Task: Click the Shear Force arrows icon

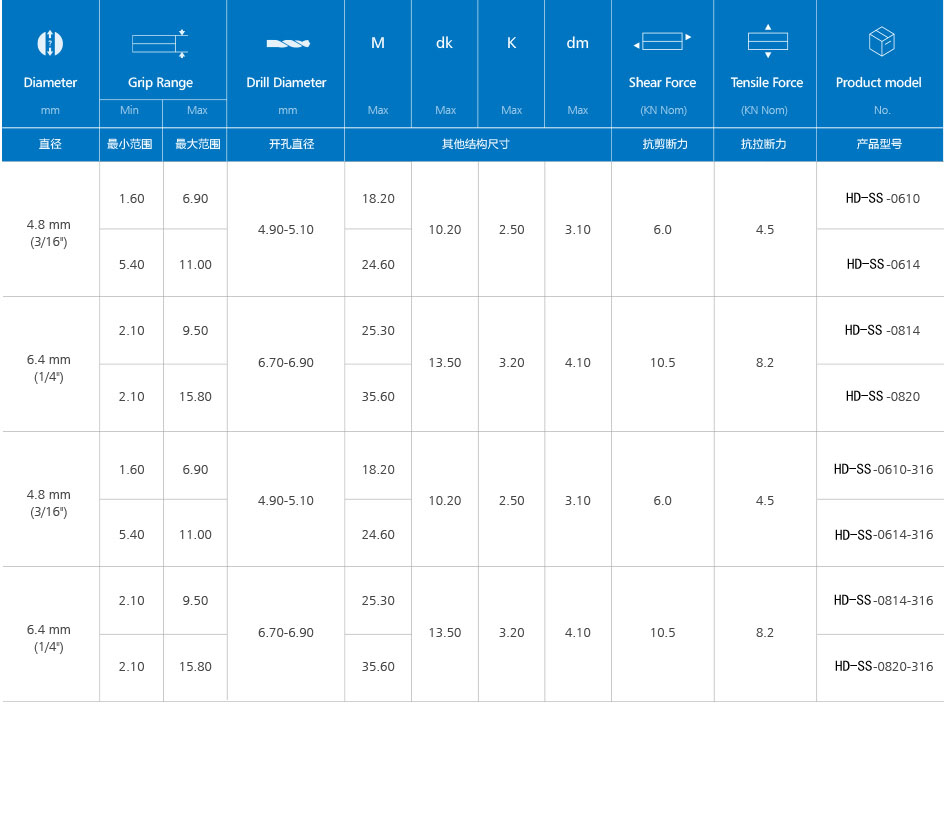Action: 662,42
